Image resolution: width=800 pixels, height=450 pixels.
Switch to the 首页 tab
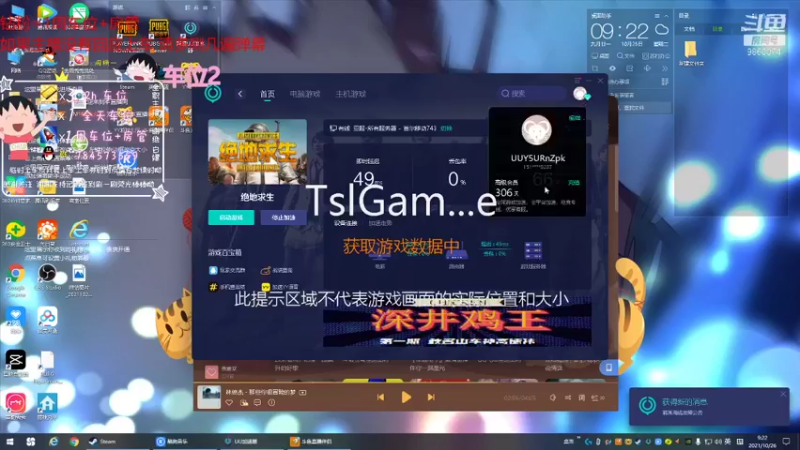267,94
